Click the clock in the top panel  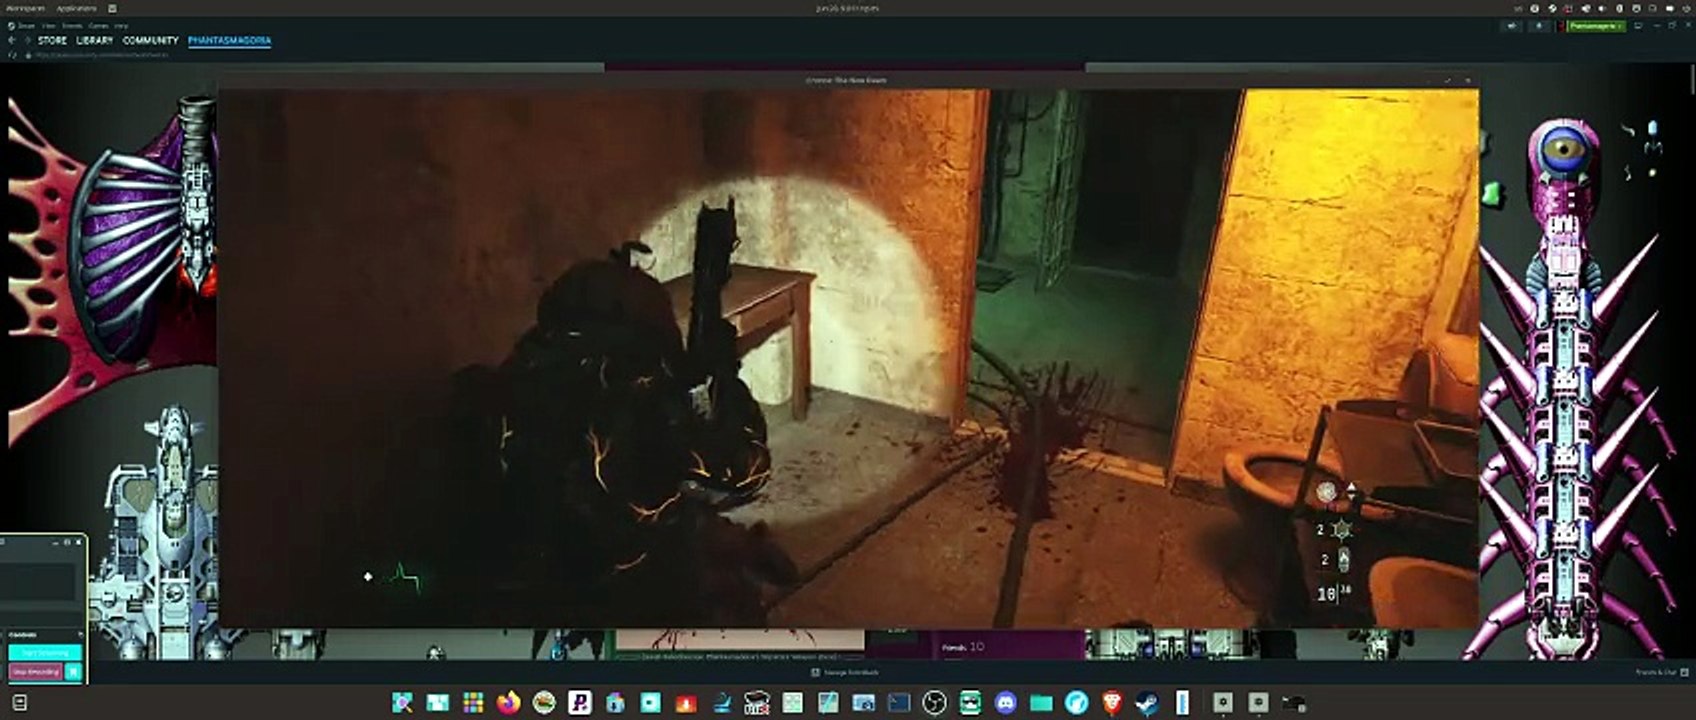(x=847, y=8)
